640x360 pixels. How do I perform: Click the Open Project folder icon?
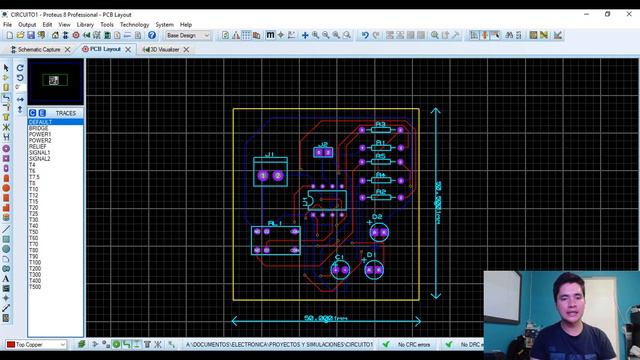pos(20,36)
